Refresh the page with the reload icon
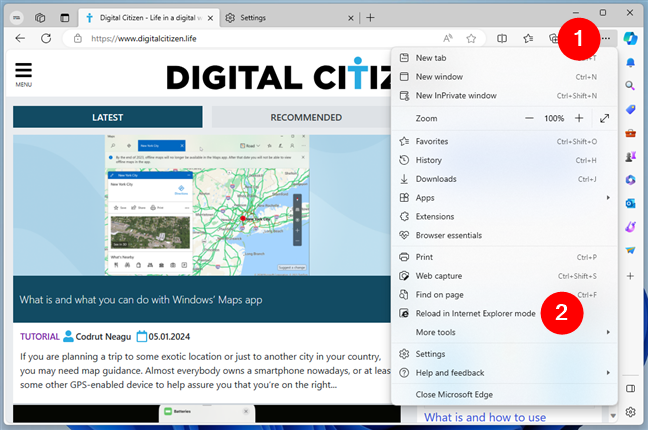 pos(46,38)
